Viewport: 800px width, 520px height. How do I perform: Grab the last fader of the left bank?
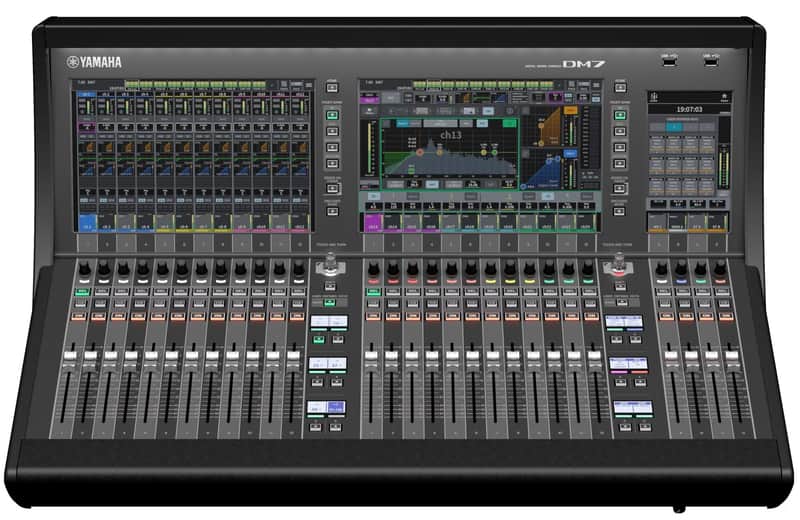[293, 357]
